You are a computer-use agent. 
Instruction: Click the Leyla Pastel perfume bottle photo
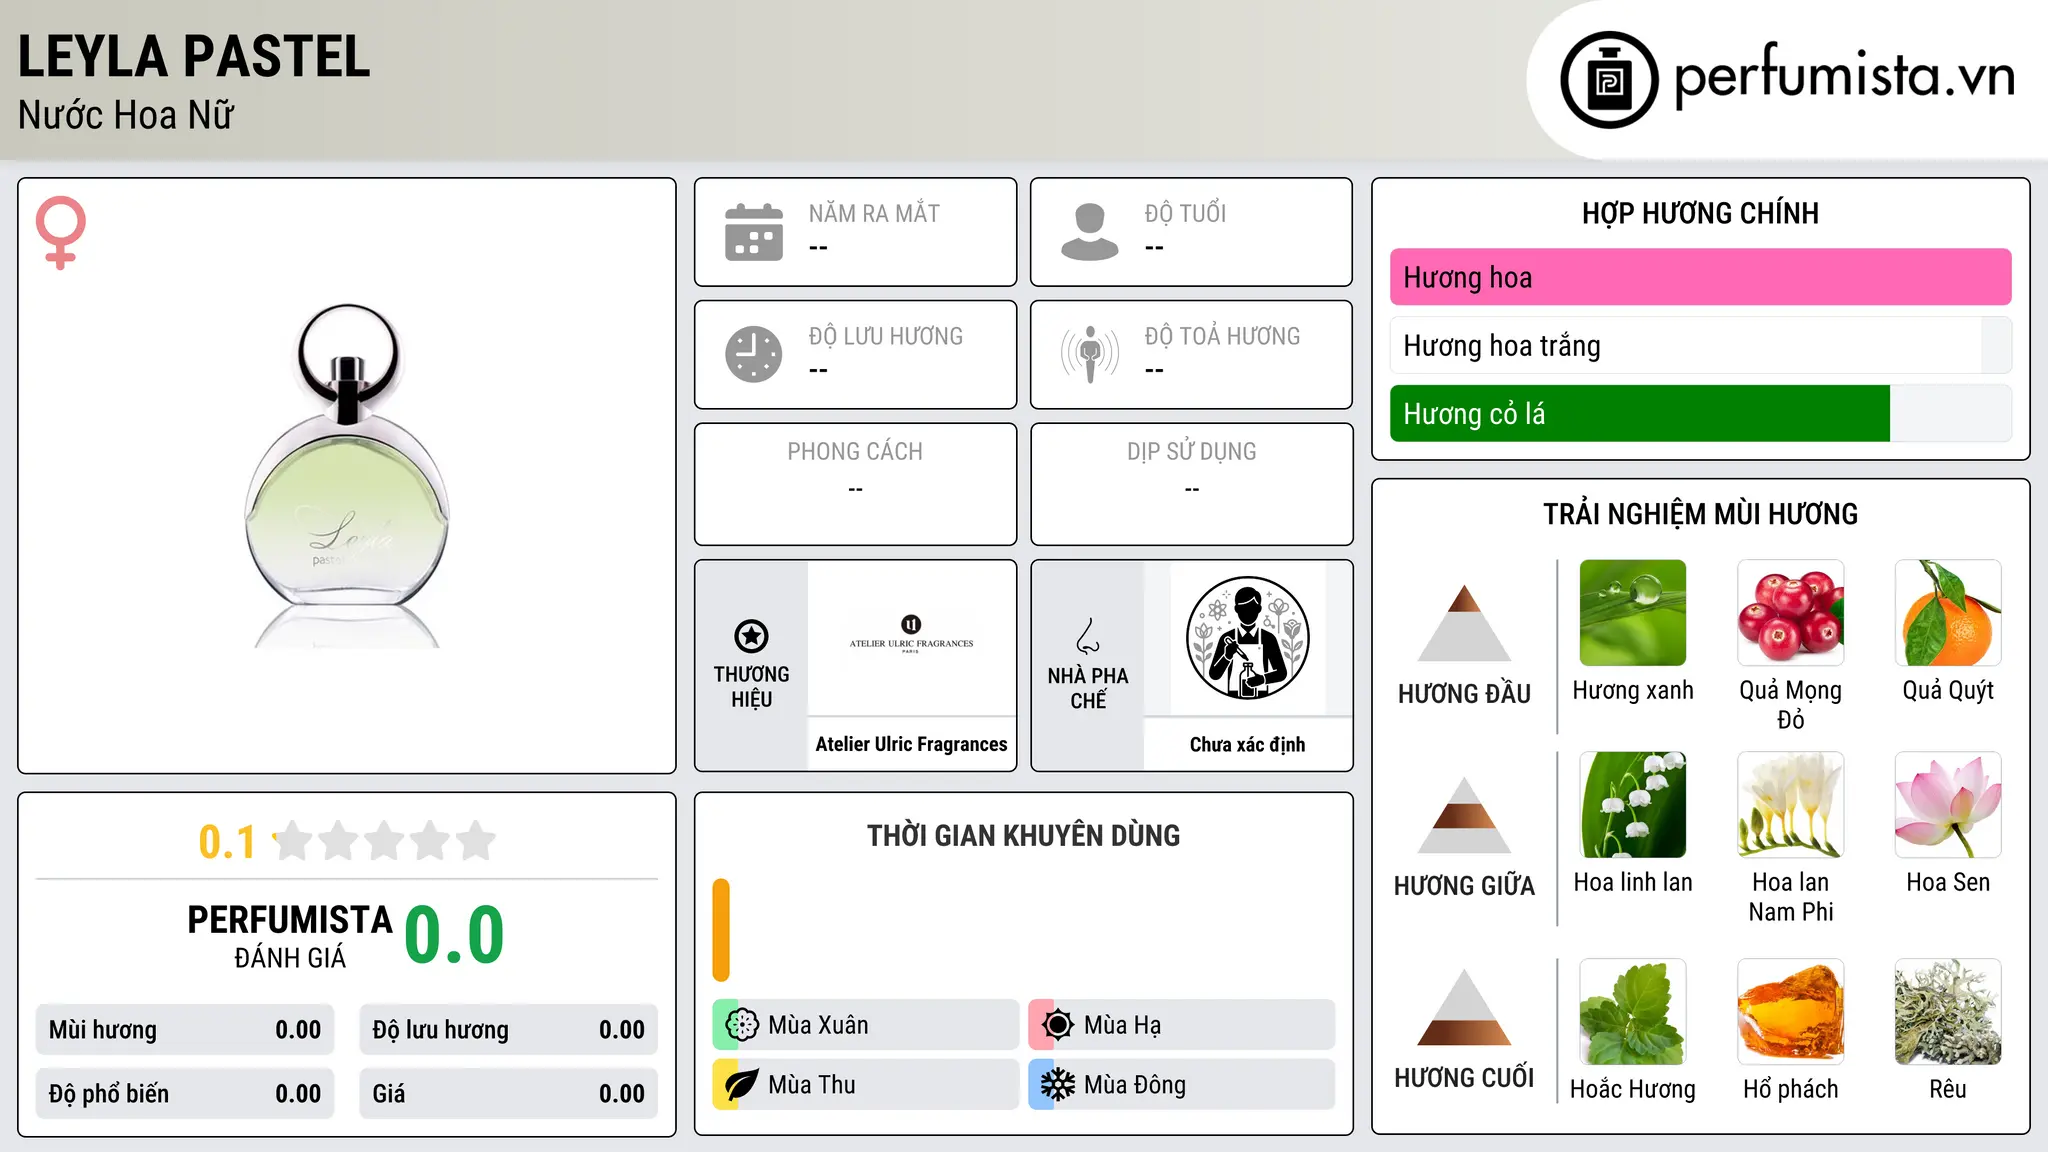pos(347,475)
